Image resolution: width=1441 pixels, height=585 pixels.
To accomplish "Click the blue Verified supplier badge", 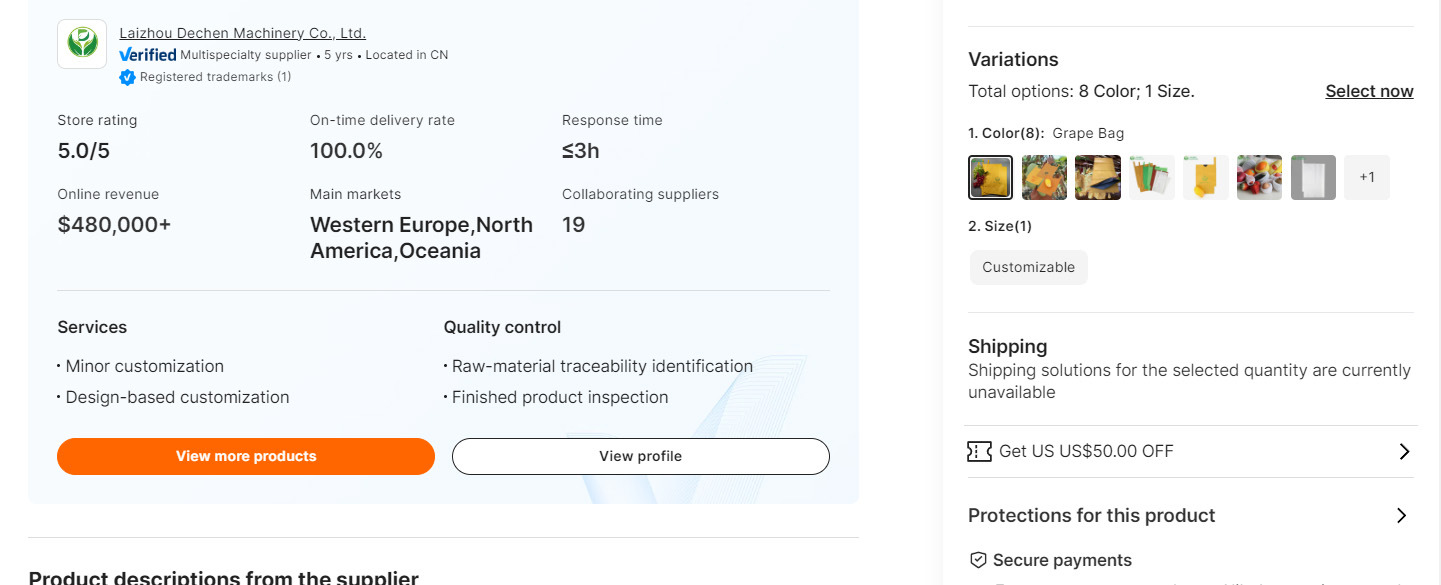I will (x=148, y=55).
